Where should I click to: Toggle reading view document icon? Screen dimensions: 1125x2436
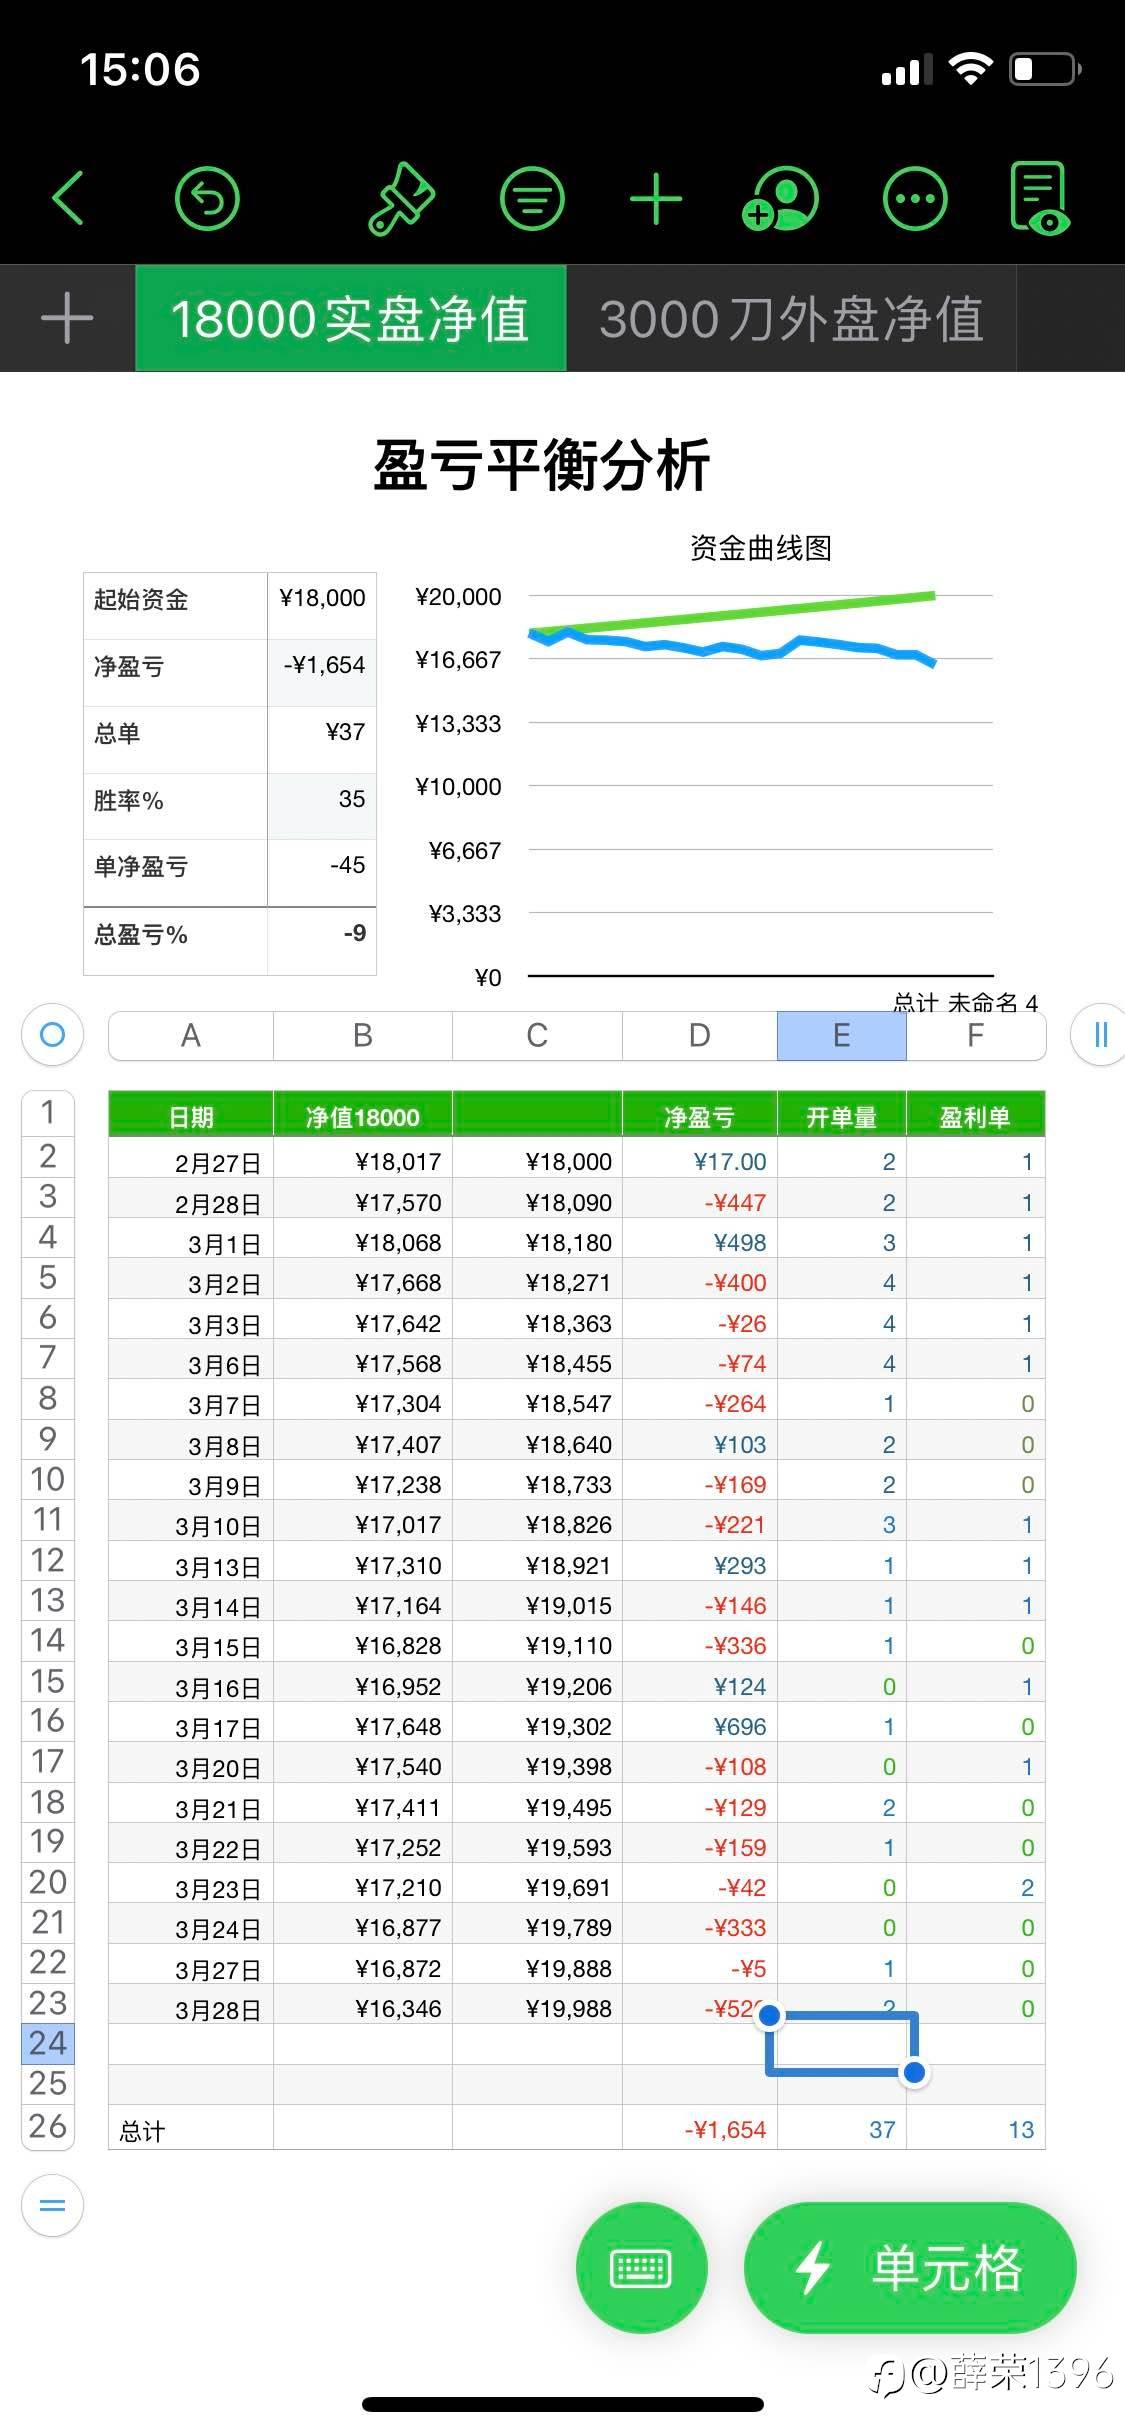tap(1040, 198)
